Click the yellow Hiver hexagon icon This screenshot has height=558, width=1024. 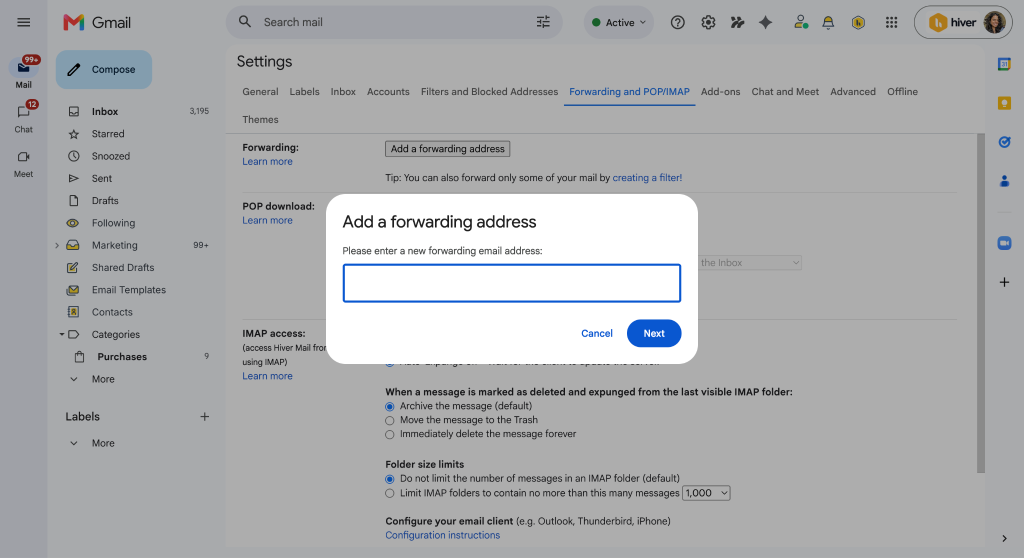(x=858, y=22)
